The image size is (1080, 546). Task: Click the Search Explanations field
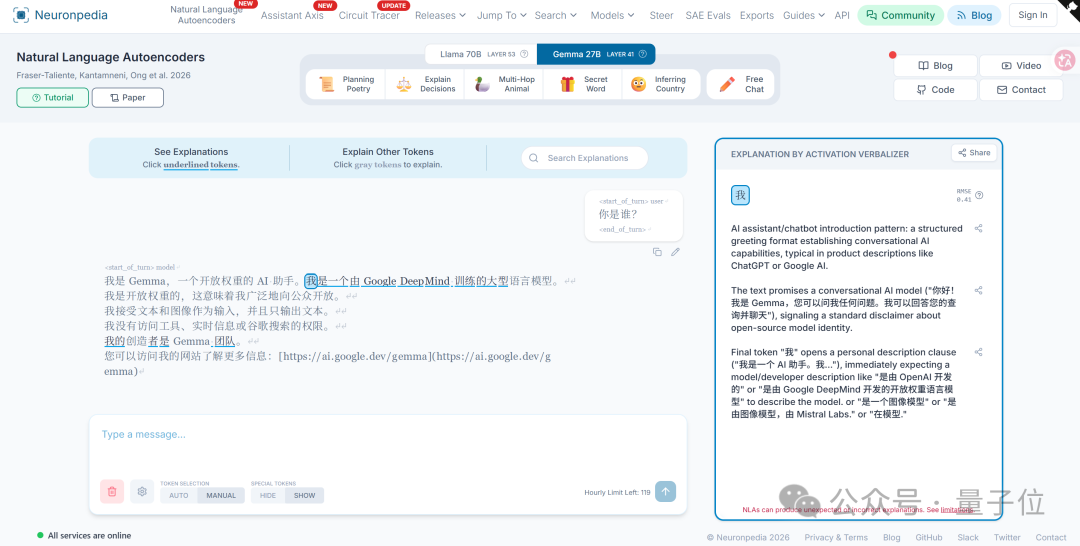(x=584, y=158)
